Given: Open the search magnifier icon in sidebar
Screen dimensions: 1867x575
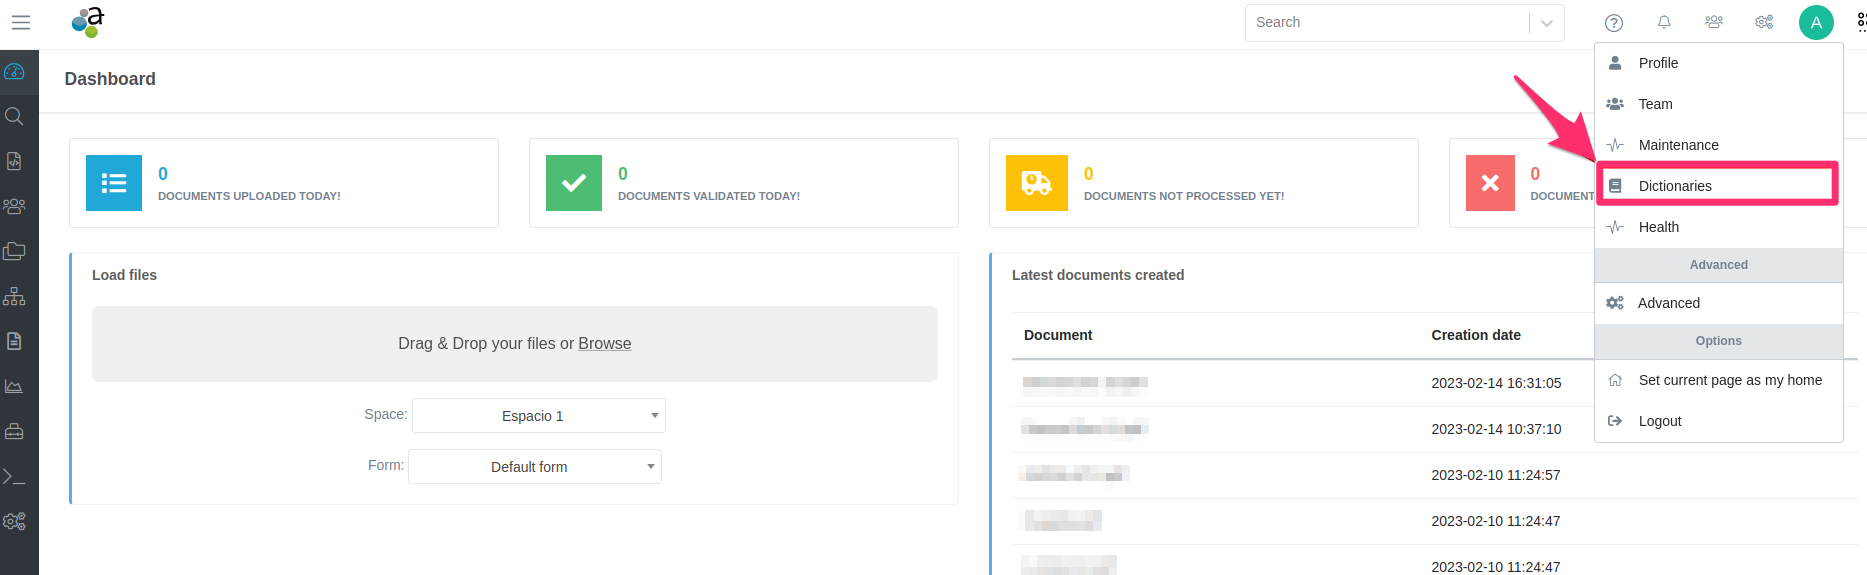Looking at the screenshot, I should (14, 116).
